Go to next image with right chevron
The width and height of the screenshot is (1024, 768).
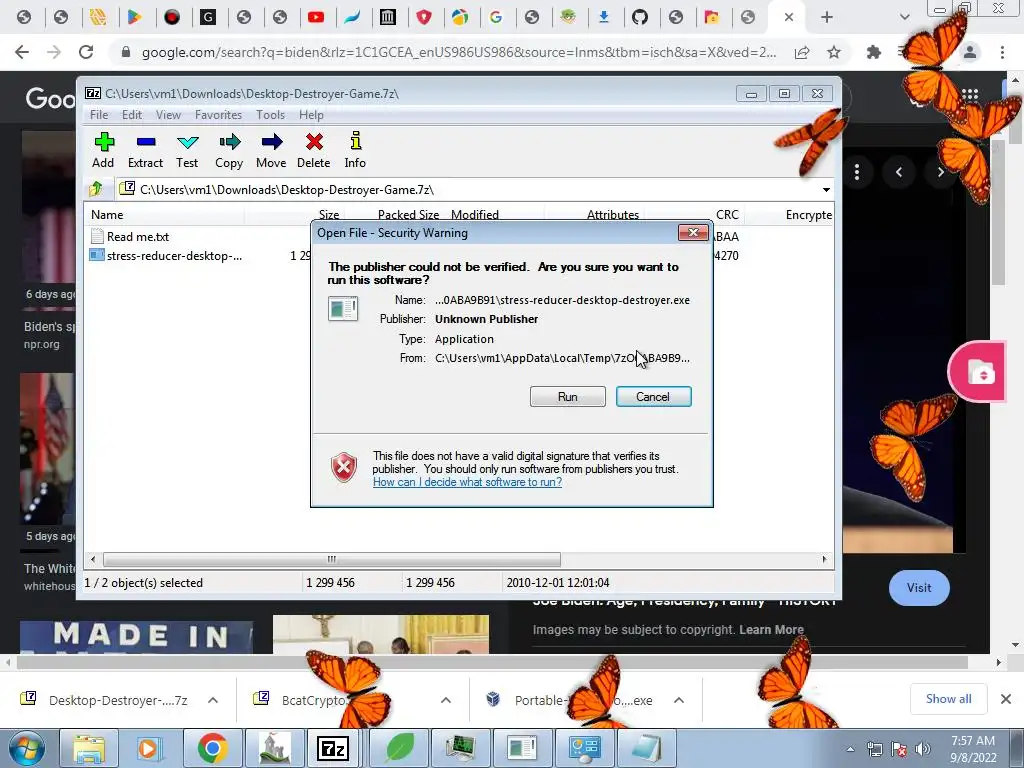(x=940, y=172)
